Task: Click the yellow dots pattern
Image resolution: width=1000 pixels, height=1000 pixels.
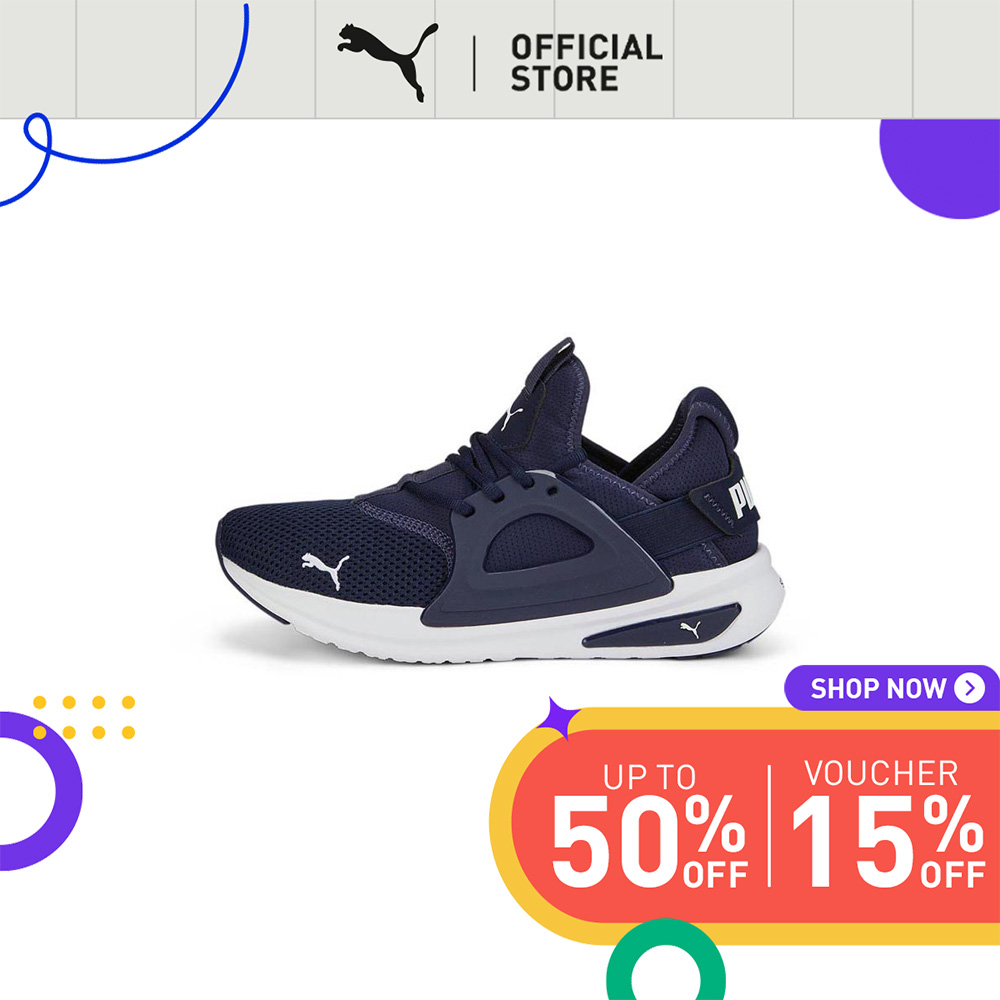Action: (x=84, y=717)
